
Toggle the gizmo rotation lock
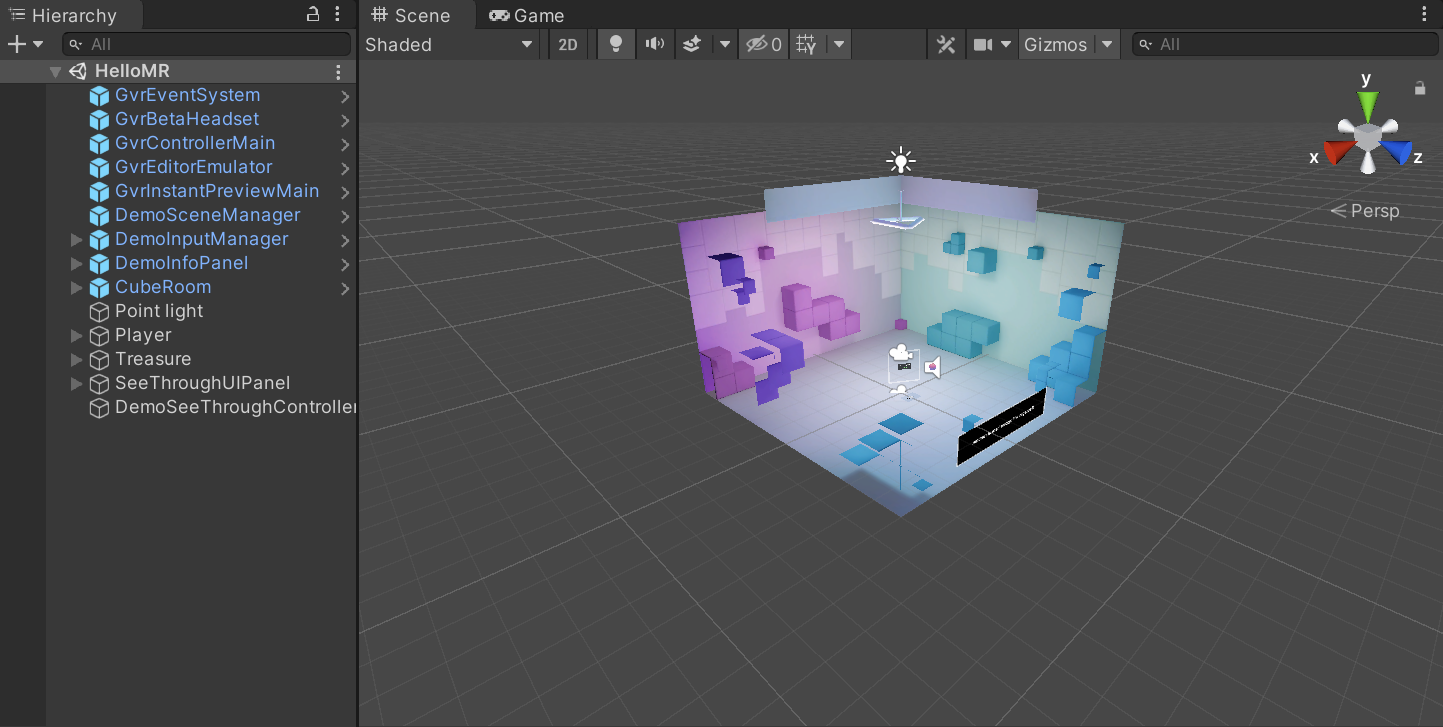pyautogui.click(x=1420, y=88)
